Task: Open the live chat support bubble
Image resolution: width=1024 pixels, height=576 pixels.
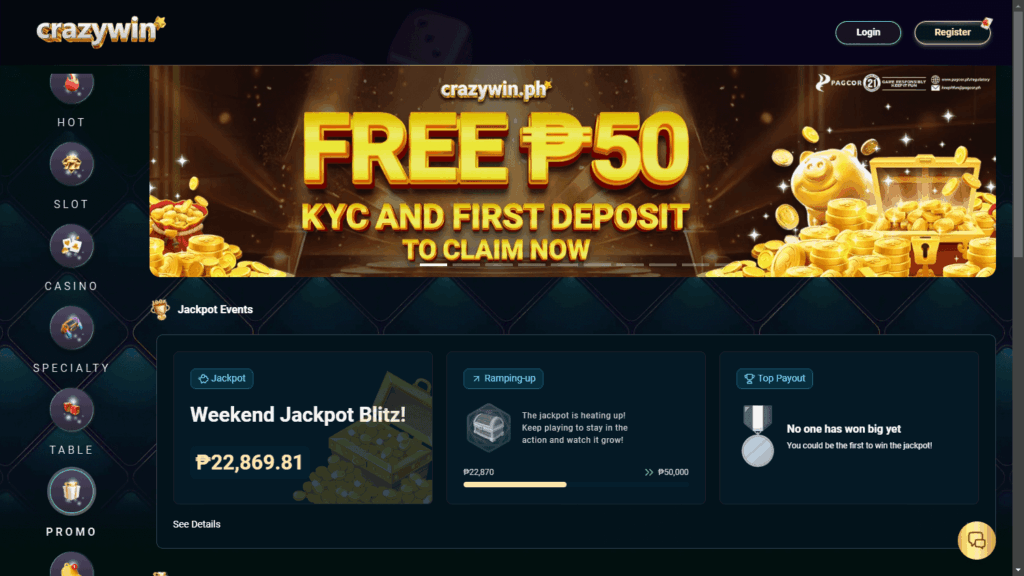Action: coord(976,540)
